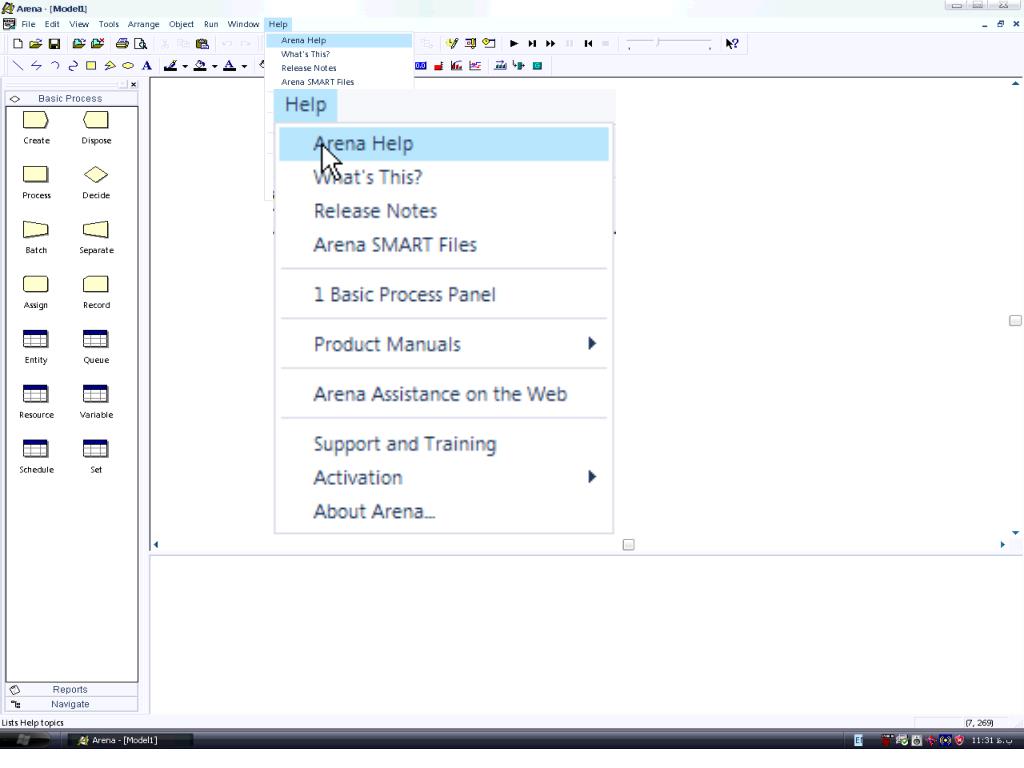Click the Paste clipboard icon
The height and width of the screenshot is (768, 1024).
pos(202,44)
